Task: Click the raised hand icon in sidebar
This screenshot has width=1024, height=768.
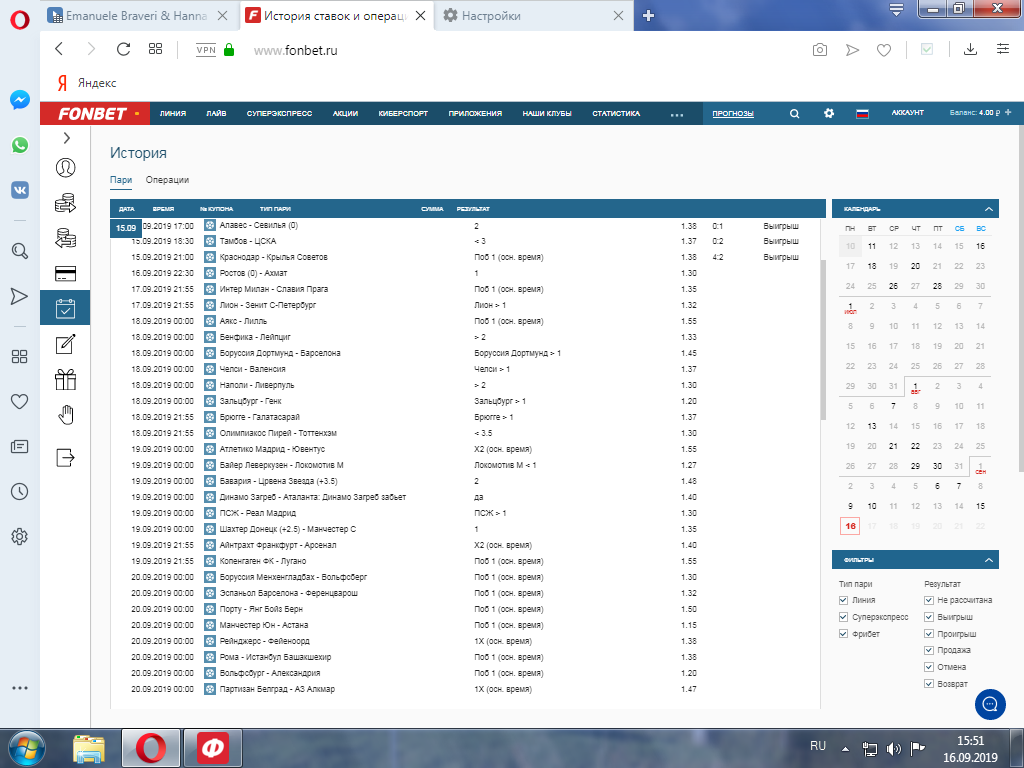Action: tap(66, 414)
